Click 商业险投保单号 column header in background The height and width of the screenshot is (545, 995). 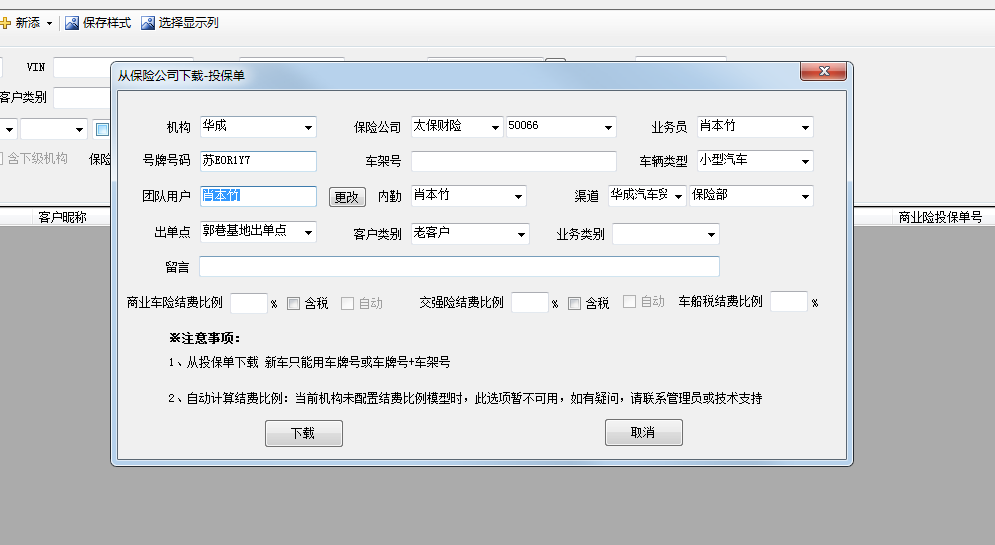point(940,217)
